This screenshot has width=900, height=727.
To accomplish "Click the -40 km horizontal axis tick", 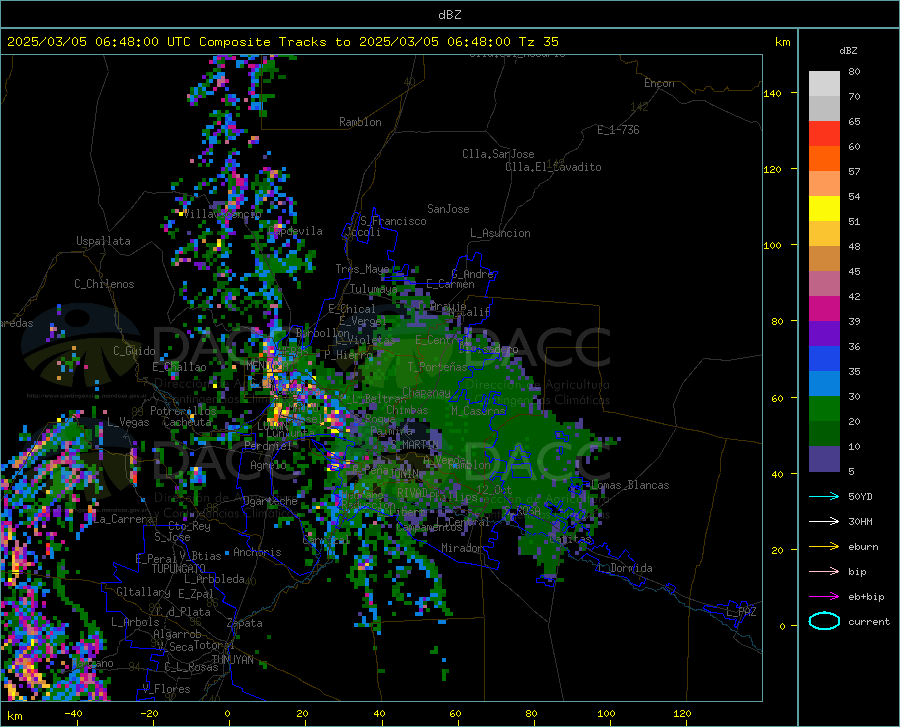I will (73, 713).
